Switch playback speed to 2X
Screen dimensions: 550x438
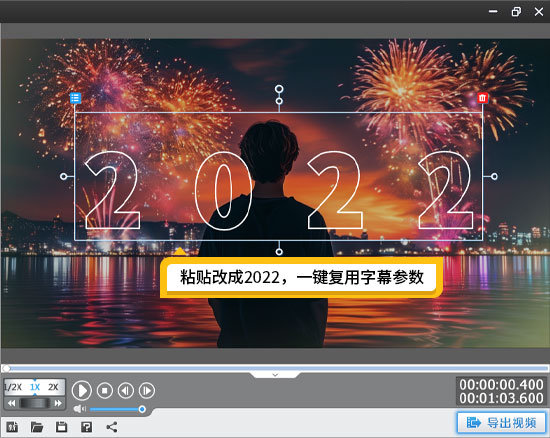point(53,387)
